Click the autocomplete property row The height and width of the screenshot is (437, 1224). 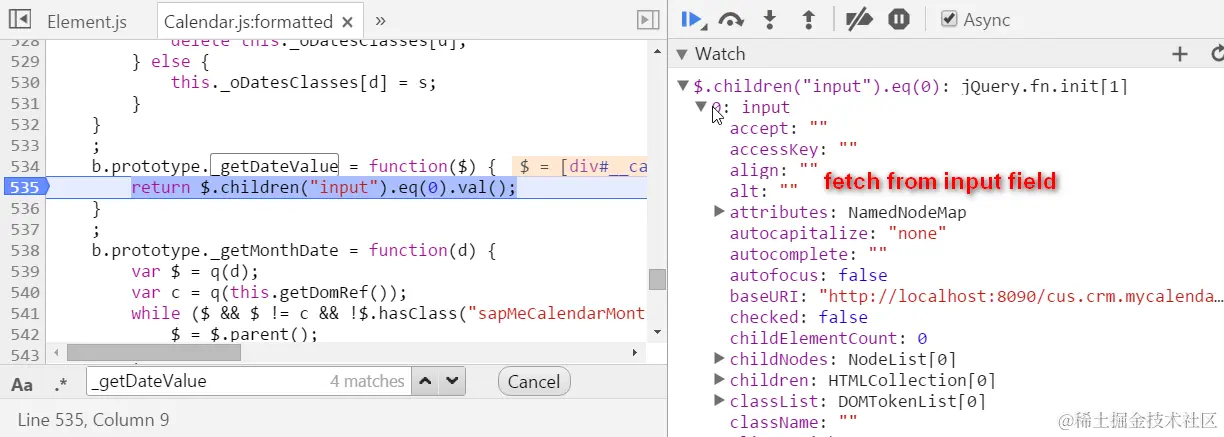[x=809, y=254]
